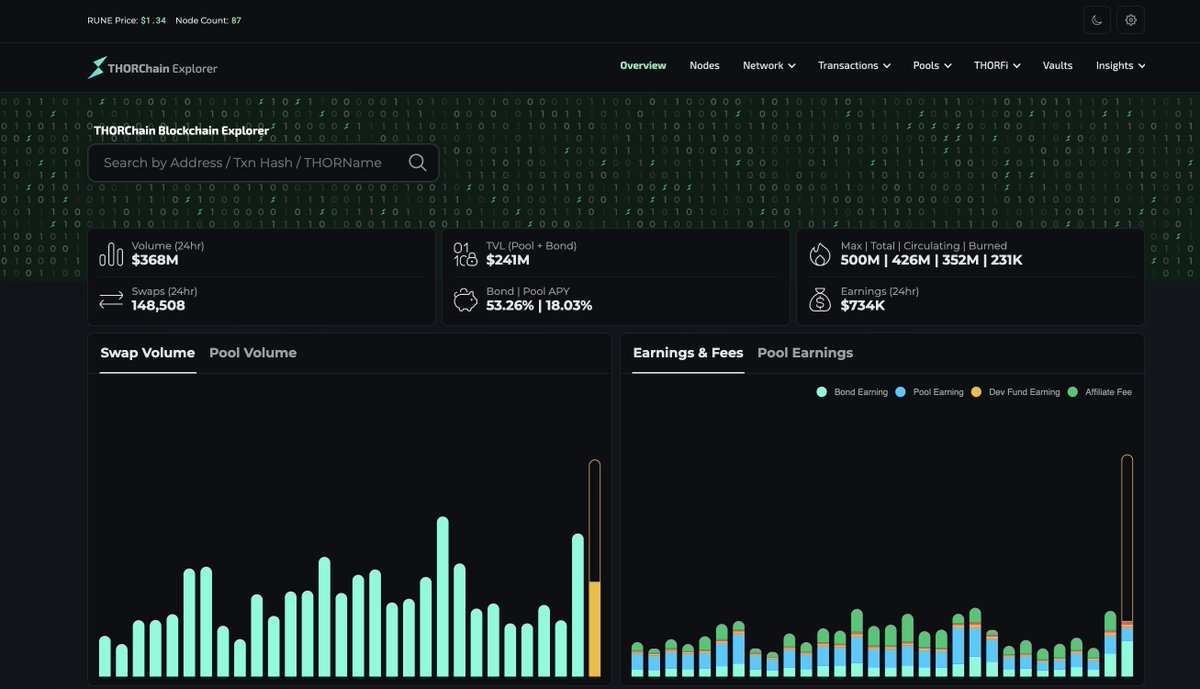Switch to the Pool Earnings tab
1200x689 pixels.
805,353
